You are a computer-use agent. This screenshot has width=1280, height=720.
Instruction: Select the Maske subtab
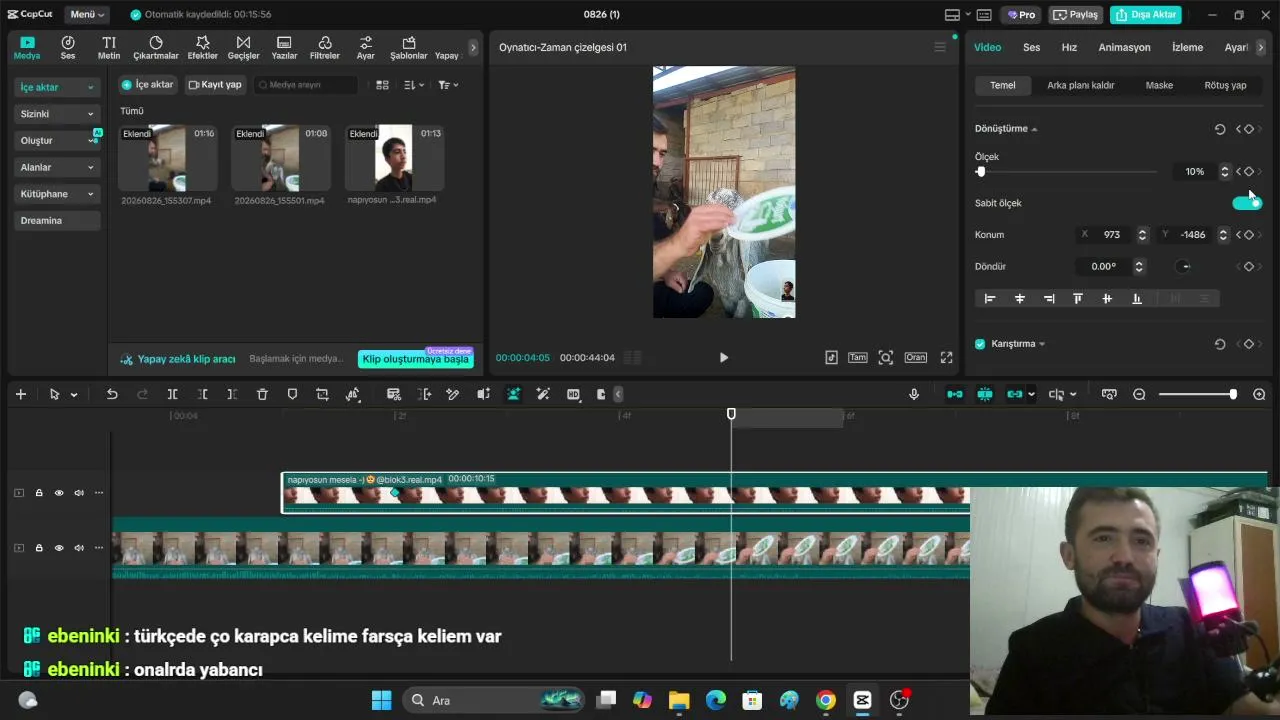[1159, 85]
